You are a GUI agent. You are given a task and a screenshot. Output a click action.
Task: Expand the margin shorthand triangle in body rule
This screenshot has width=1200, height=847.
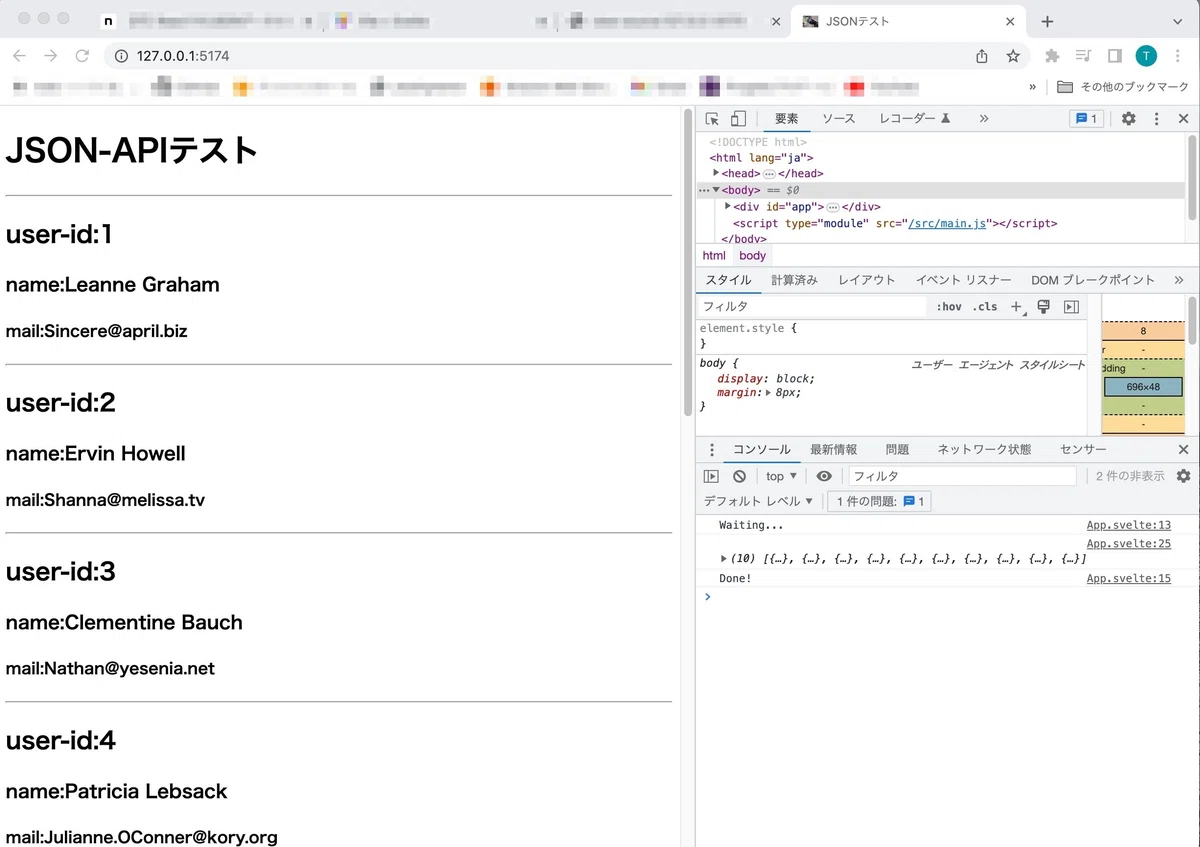coord(768,393)
